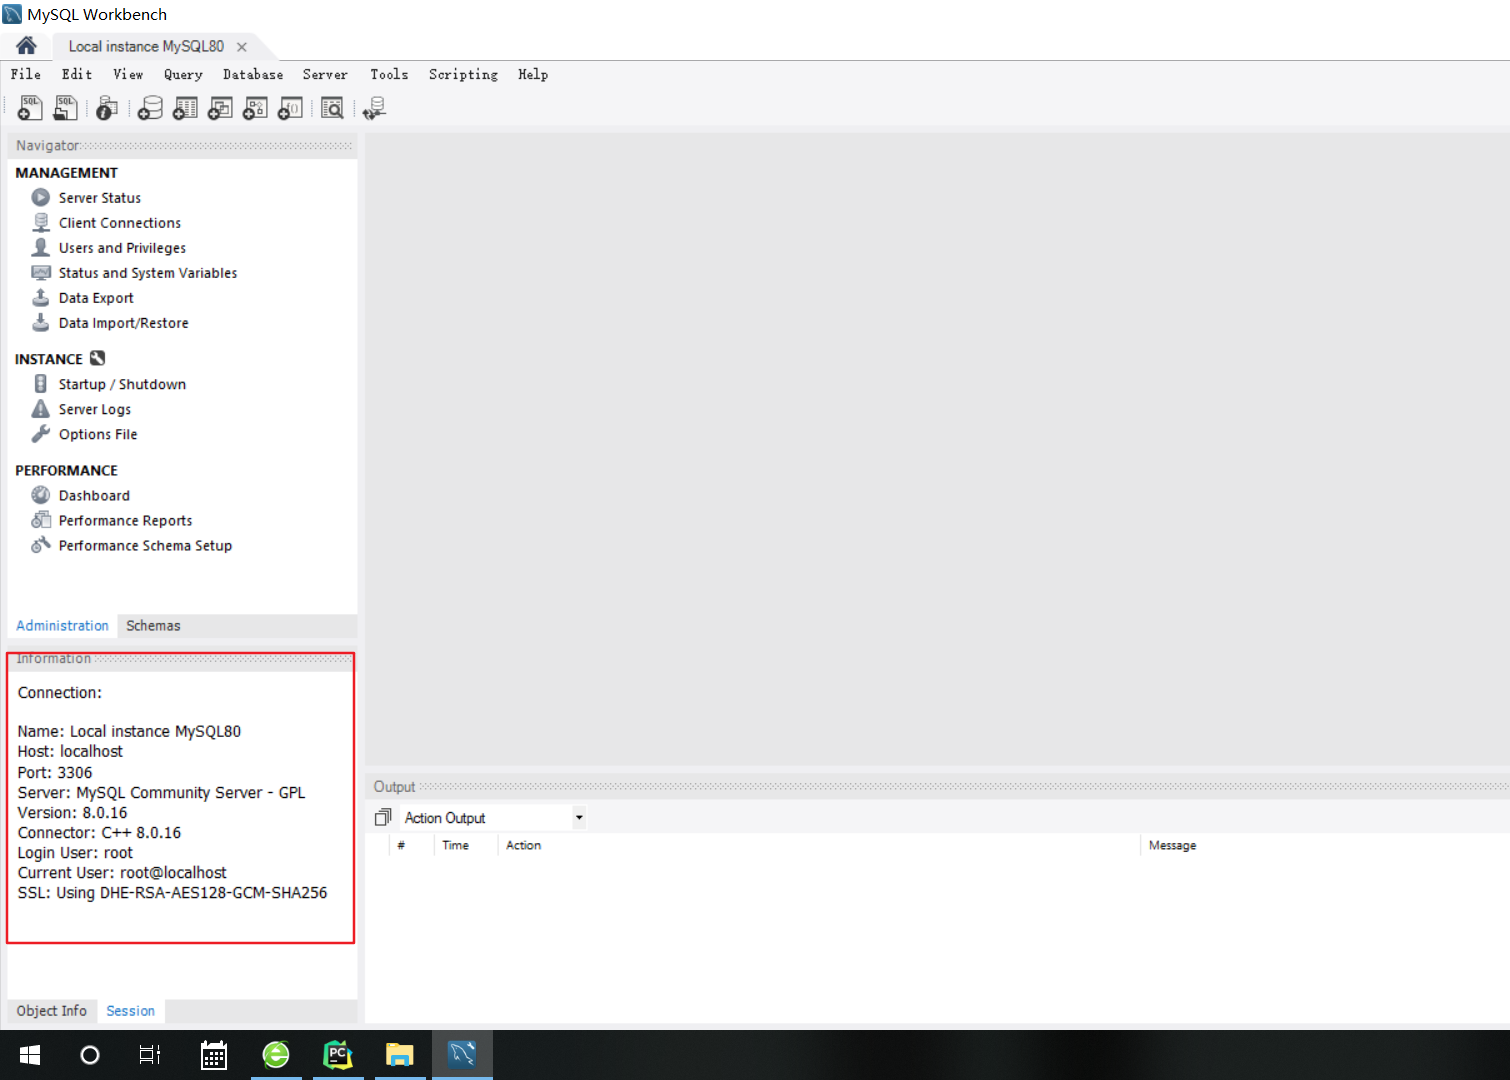Click the 'Host: localhost' text
The width and height of the screenshot is (1510, 1080).
pos(70,752)
